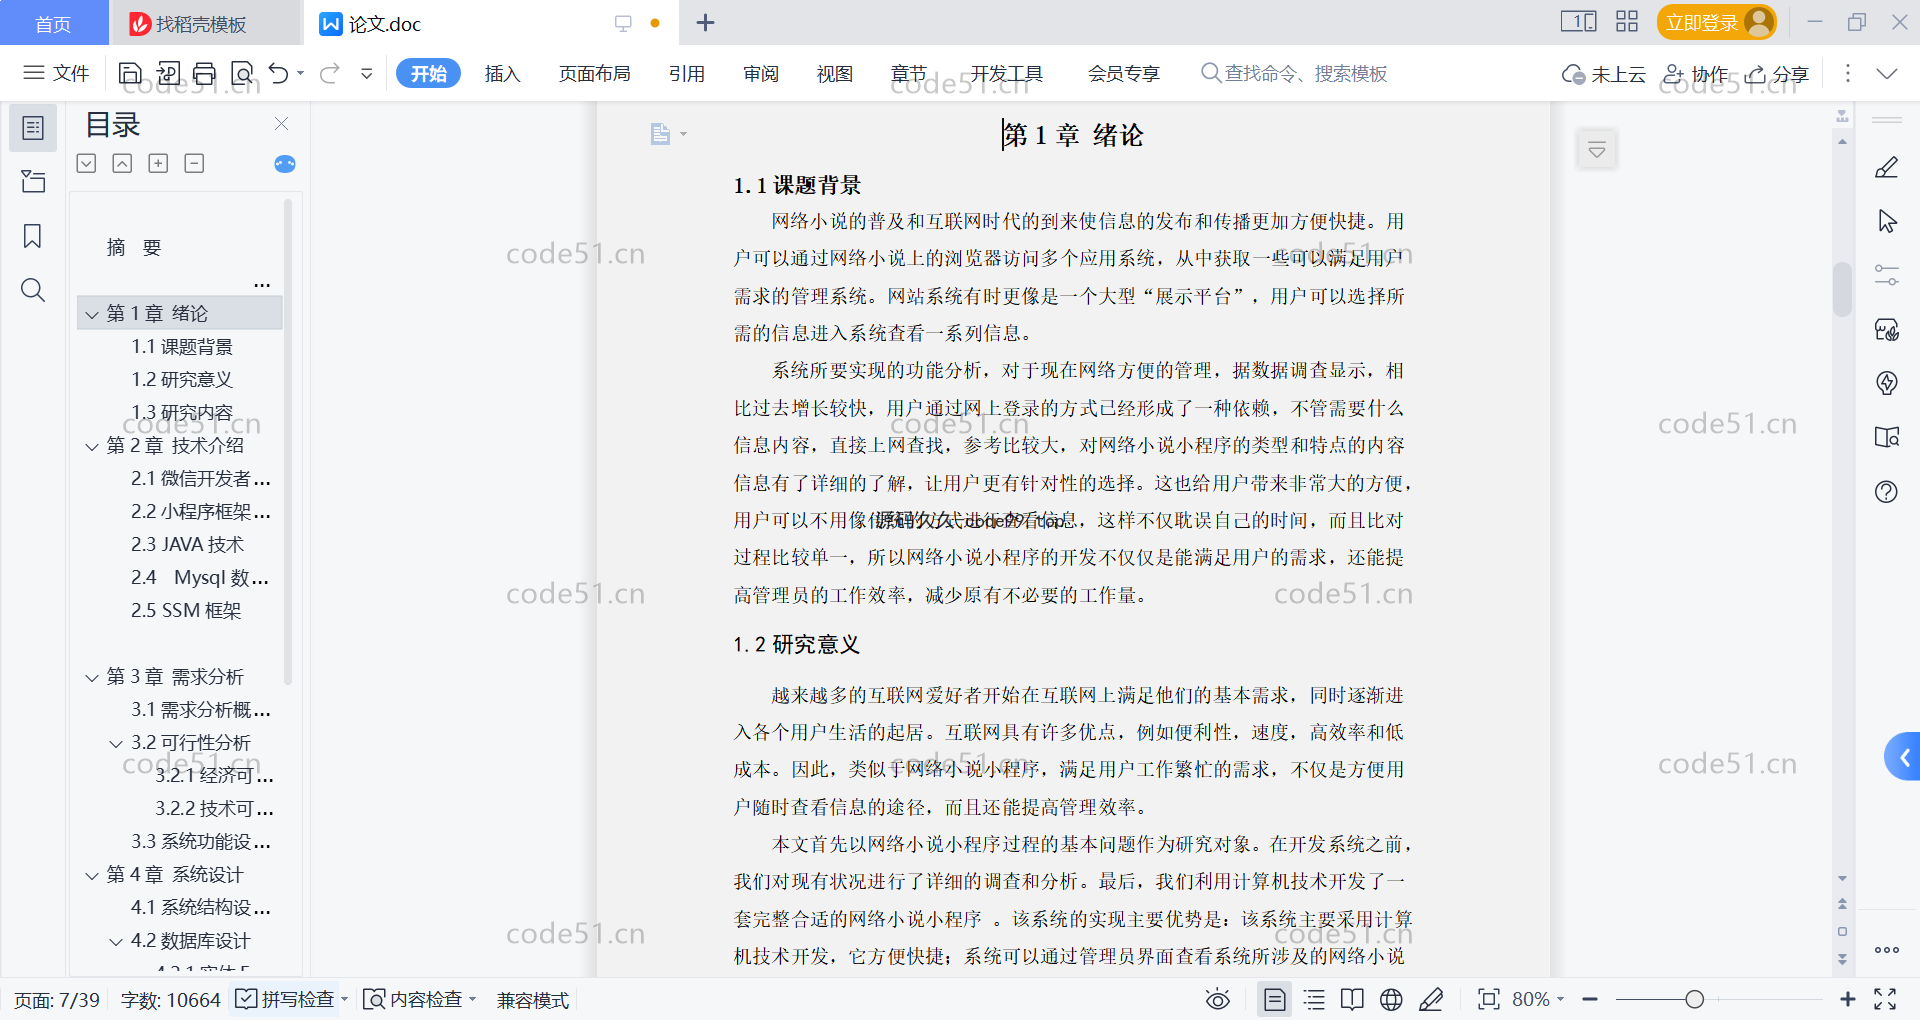
Task: Expand all headings icon in outline panel
Action: (87, 163)
